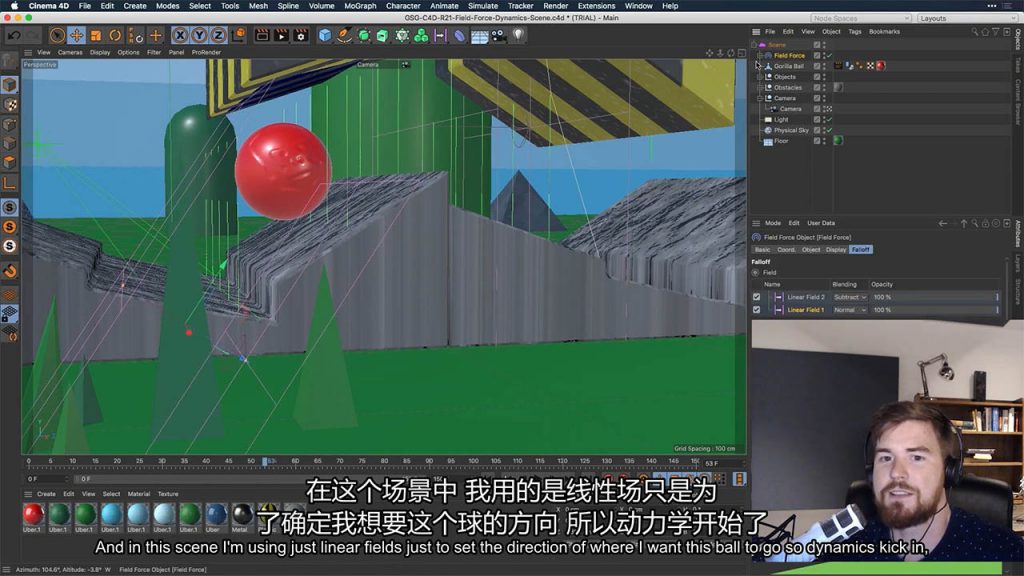
Task: Open the Linear Field icon in toolbar
Action: [x=441, y=35]
